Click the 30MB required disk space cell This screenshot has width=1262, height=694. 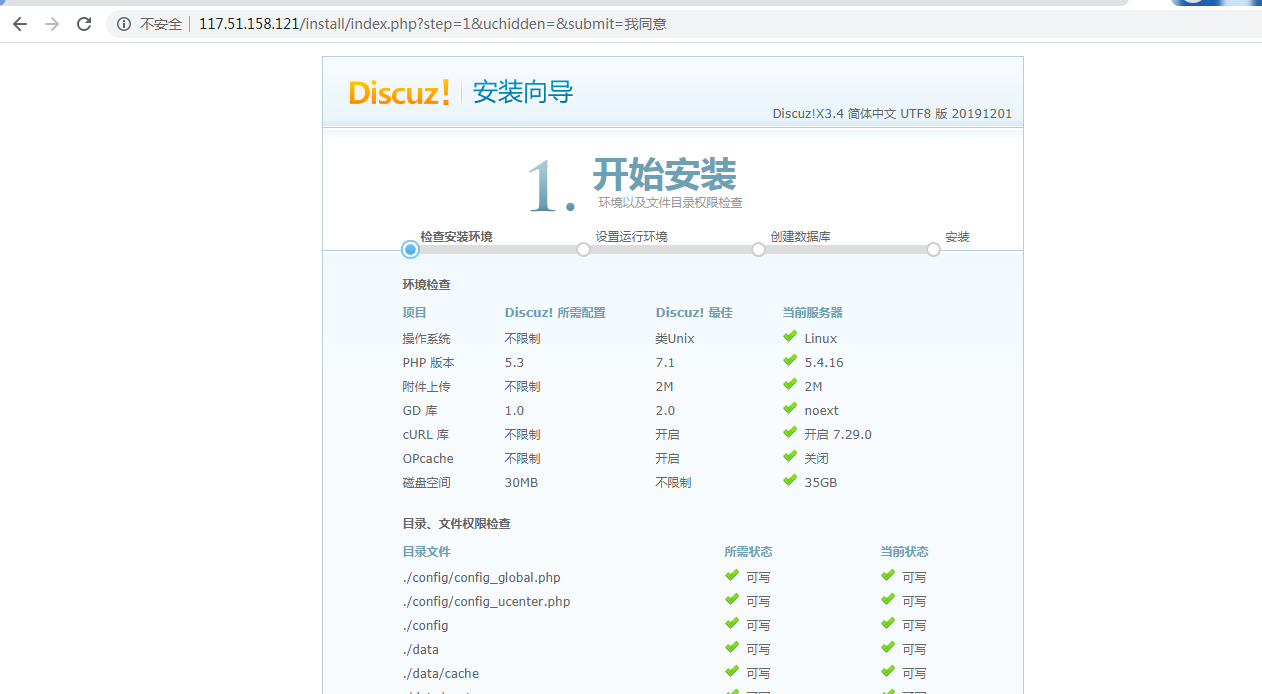521,483
